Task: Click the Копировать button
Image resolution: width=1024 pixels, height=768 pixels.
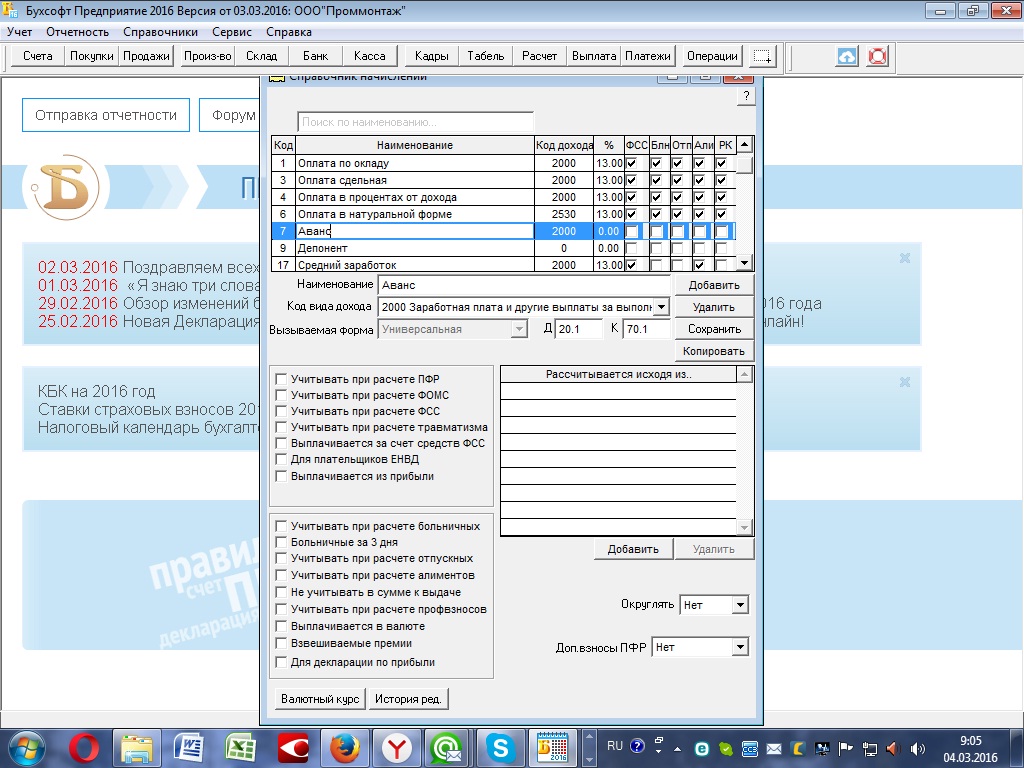Action: (x=714, y=351)
